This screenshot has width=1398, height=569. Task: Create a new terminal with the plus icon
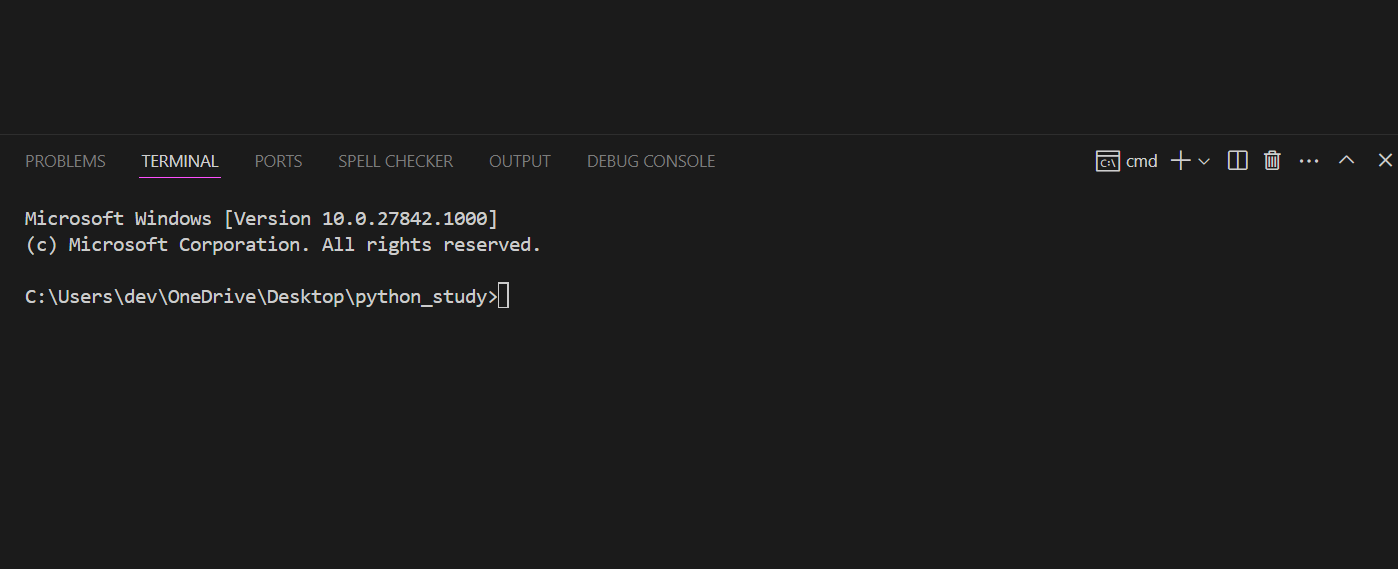(x=1180, y=161)
